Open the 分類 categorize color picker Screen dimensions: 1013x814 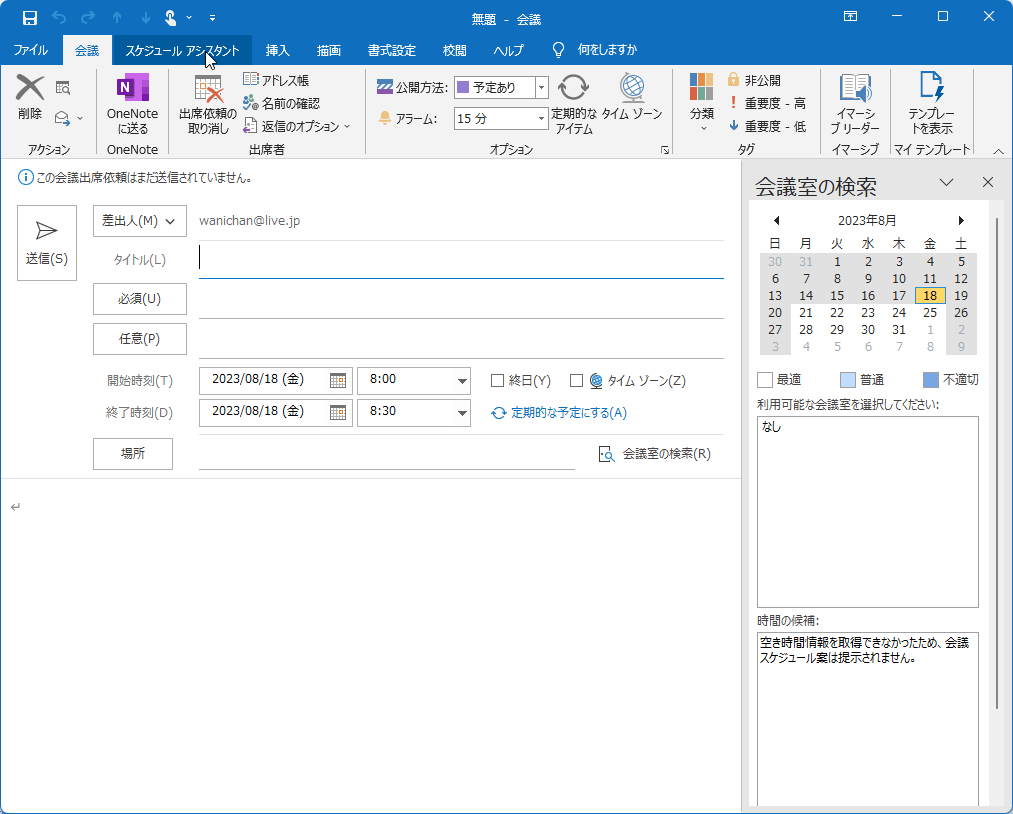click(701, 105)
